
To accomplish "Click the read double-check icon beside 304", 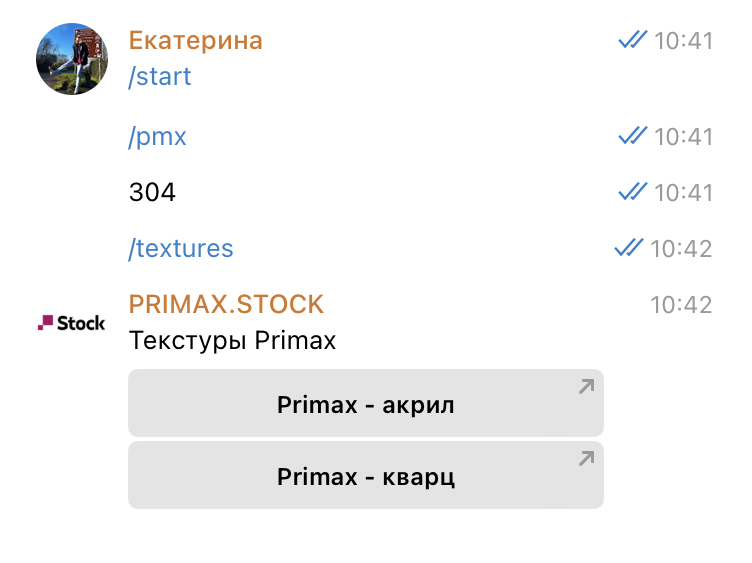I will (633, 192).
